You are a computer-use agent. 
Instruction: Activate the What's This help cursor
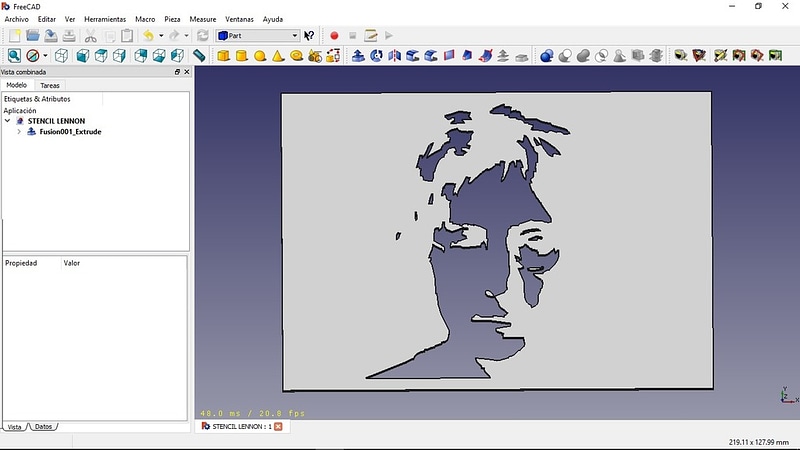(309, 36)
